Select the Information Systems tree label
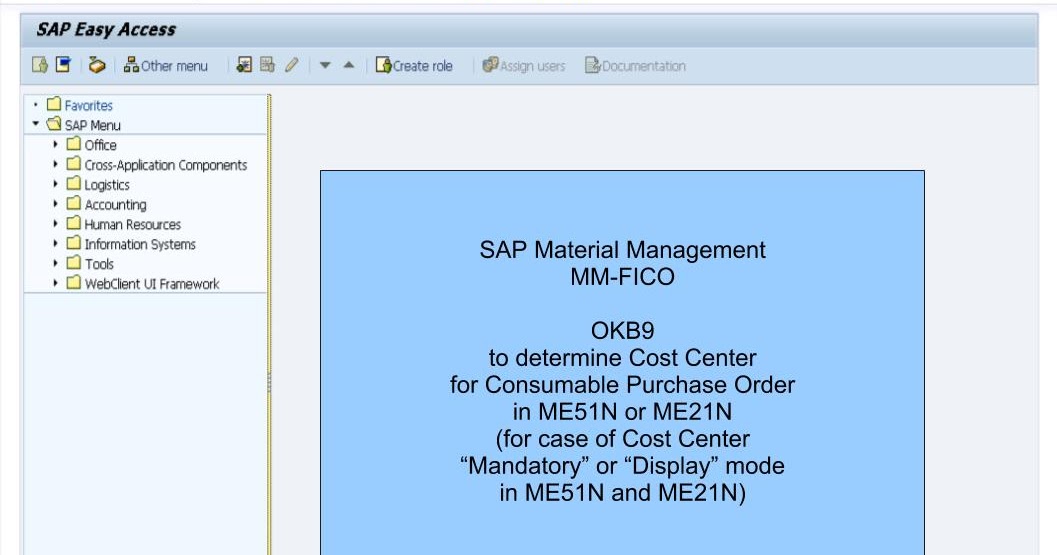The width and height of the screenshot is (1057, 555). pos(140,244)
